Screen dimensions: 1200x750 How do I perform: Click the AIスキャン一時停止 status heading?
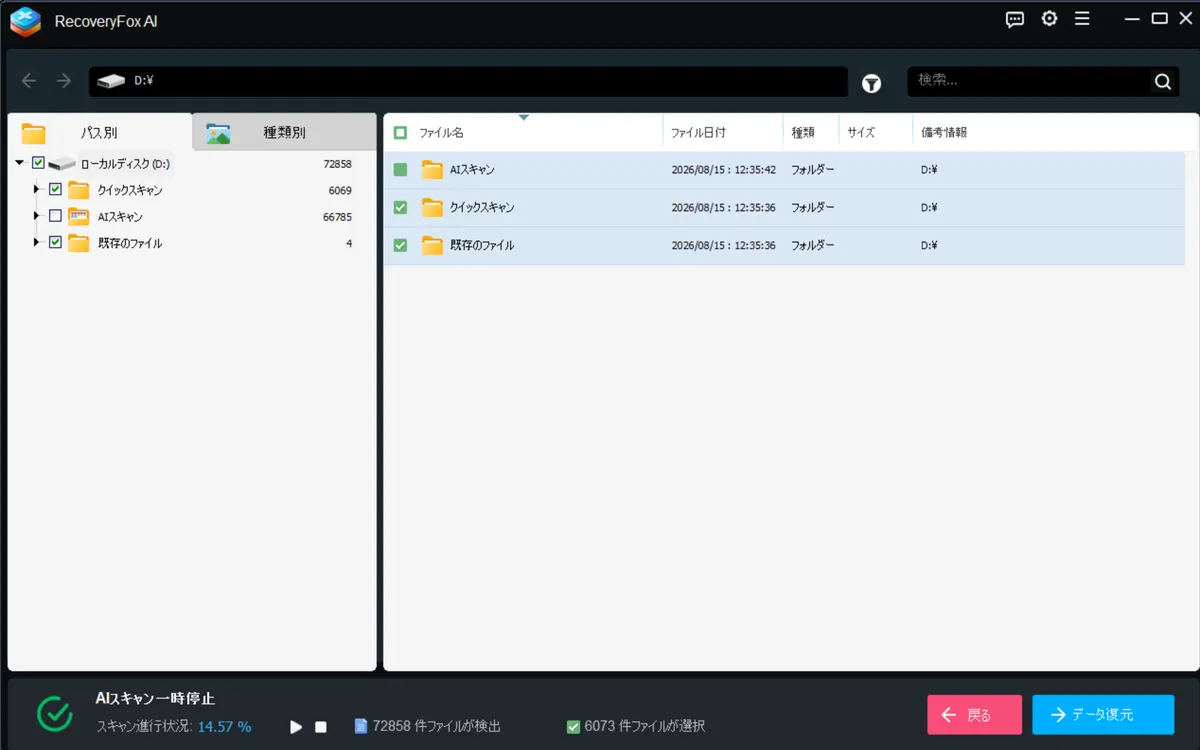point(155,698)
